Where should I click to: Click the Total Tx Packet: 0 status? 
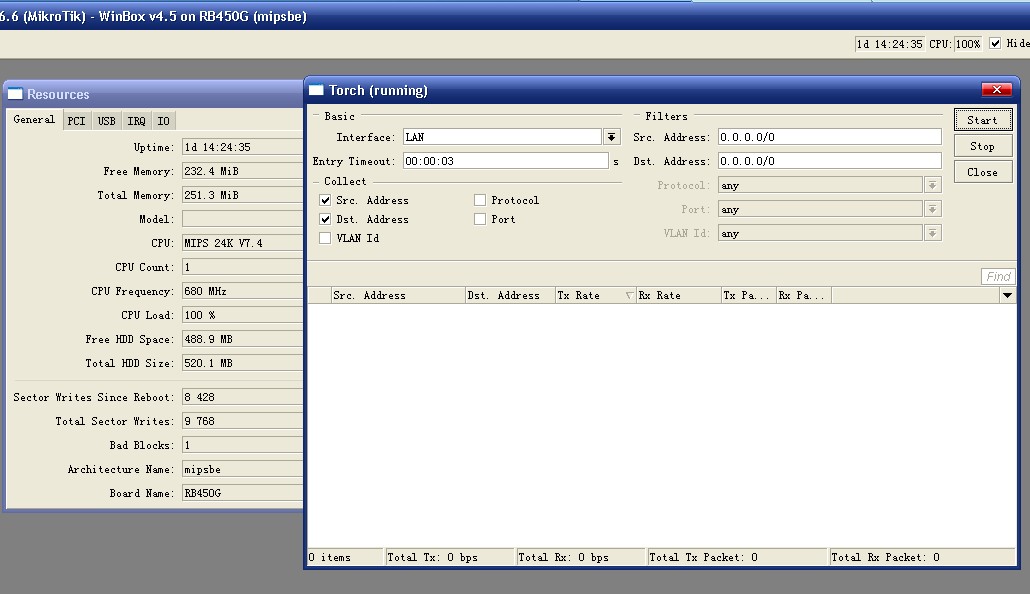[737, 557]
